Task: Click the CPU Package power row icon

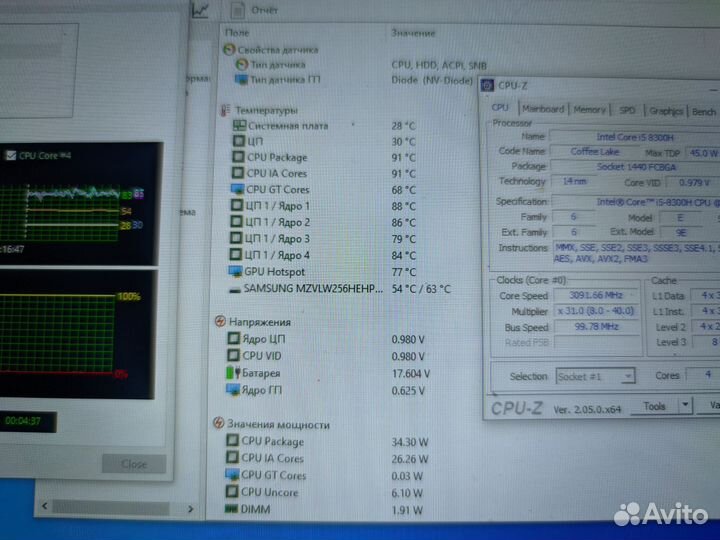Action: coord(232,441)
